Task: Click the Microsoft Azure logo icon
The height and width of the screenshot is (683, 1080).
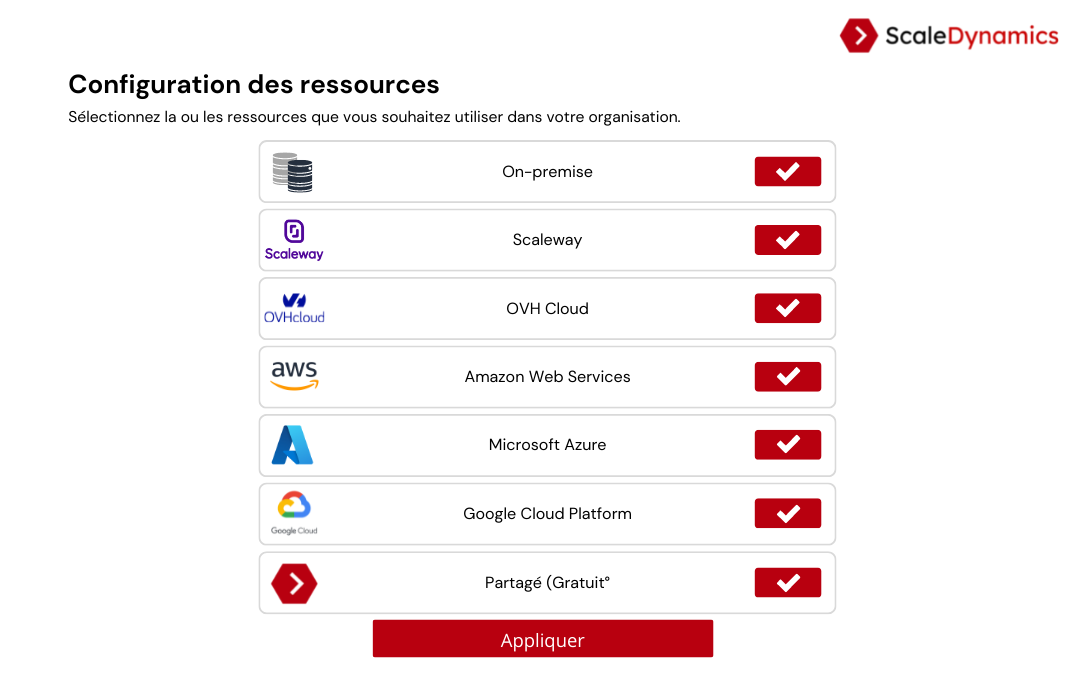Action: tap(293, 445)
